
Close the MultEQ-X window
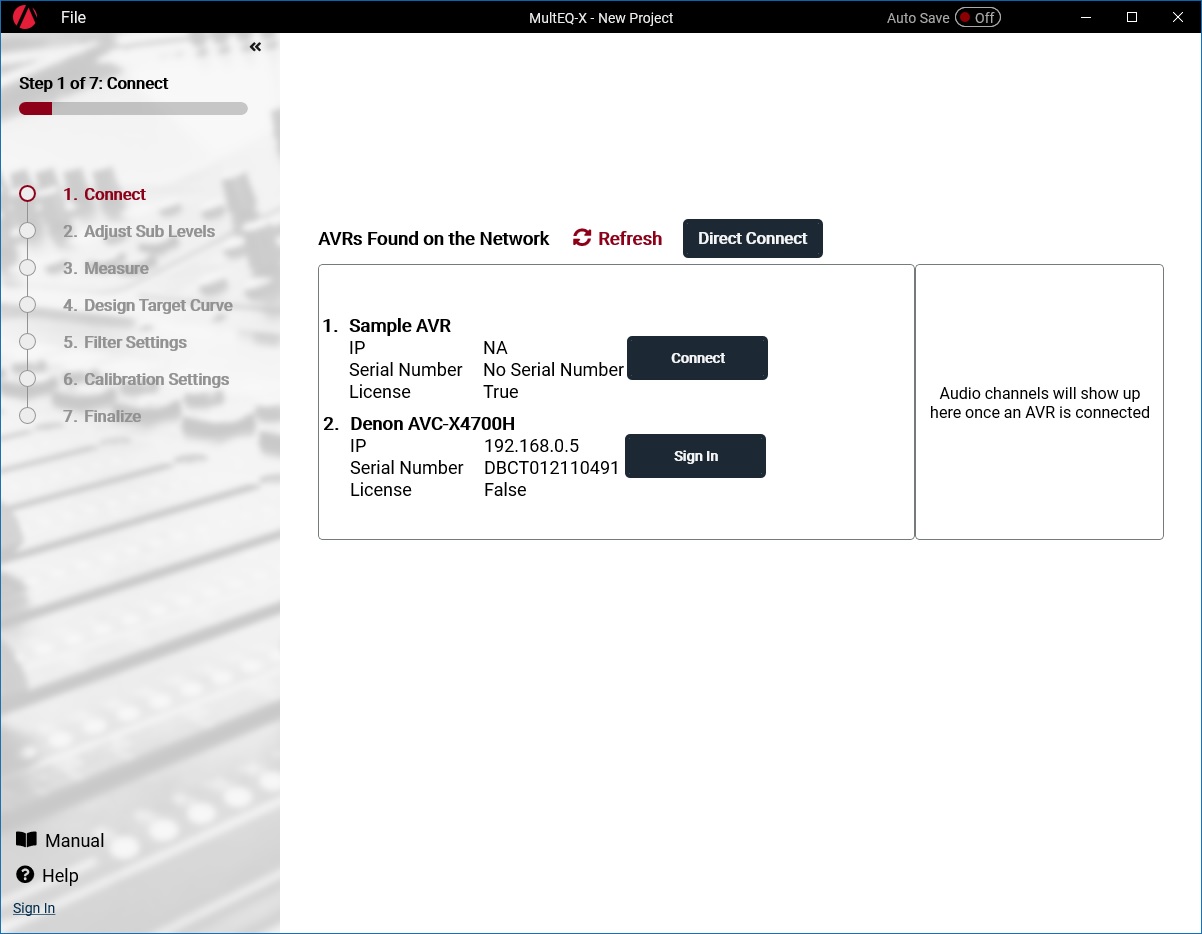click(1178, 17)
